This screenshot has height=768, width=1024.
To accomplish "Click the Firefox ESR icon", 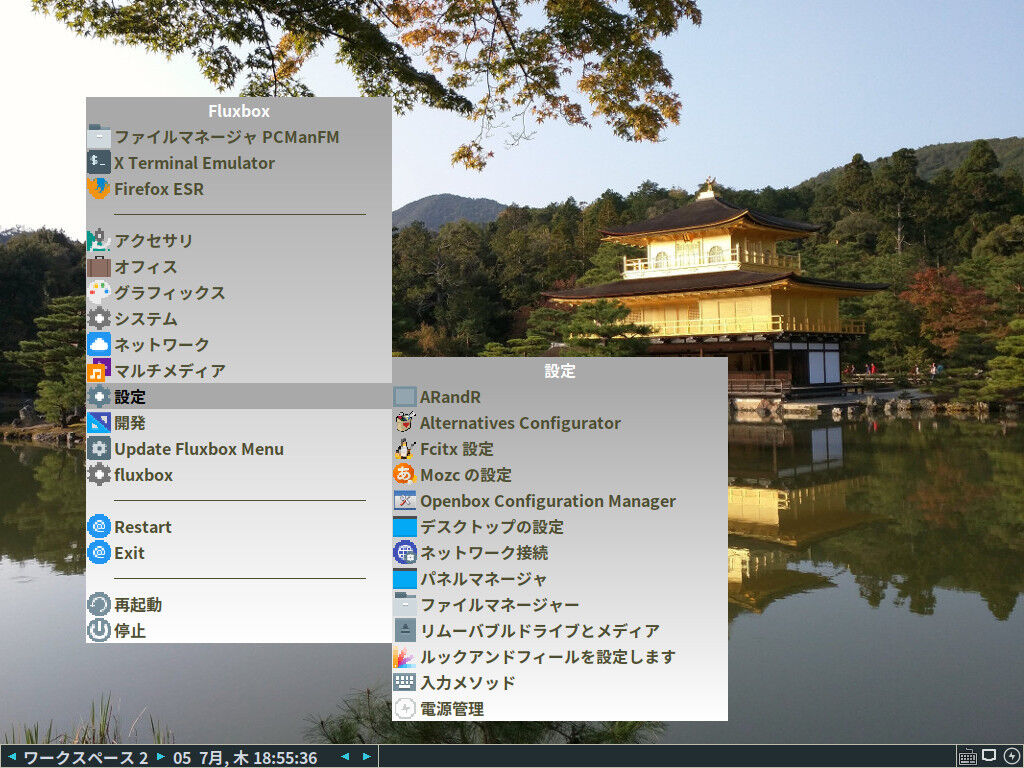I will tap(99, 189).
